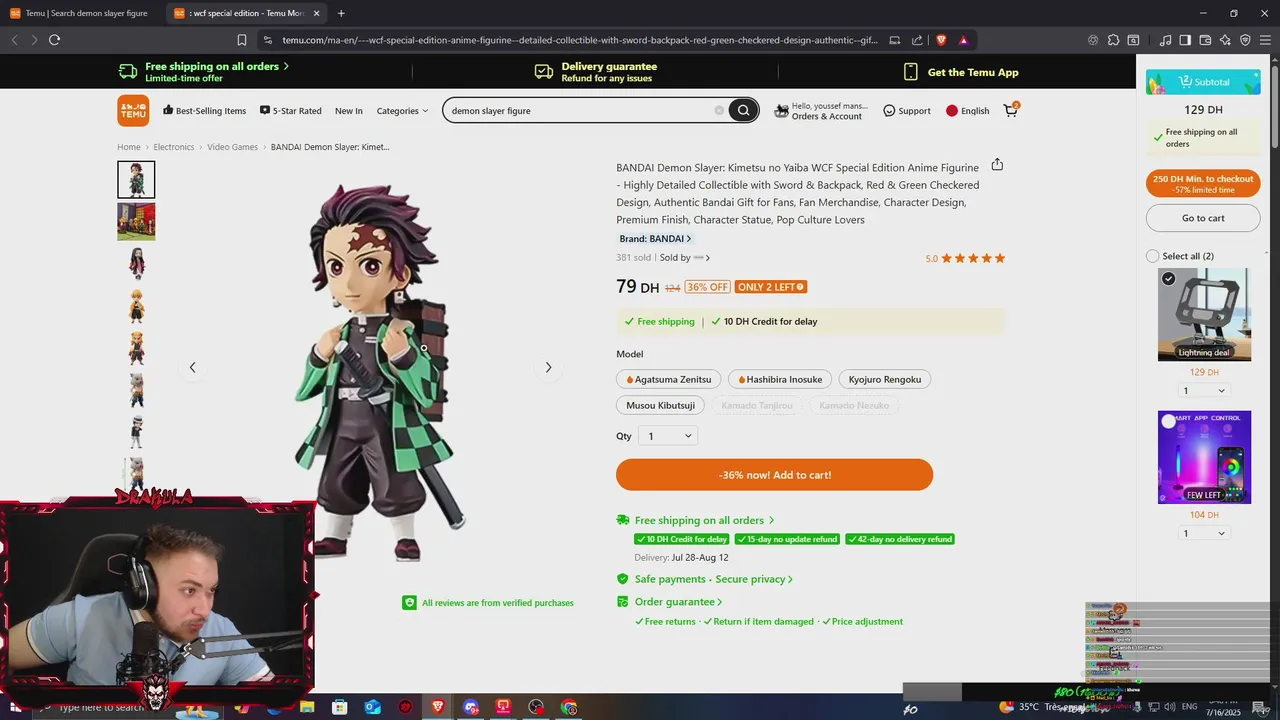The height and width of the screenshot is (720, 1280).
Task: Open the extensions puzzle icon
Action: point(1113,40)
